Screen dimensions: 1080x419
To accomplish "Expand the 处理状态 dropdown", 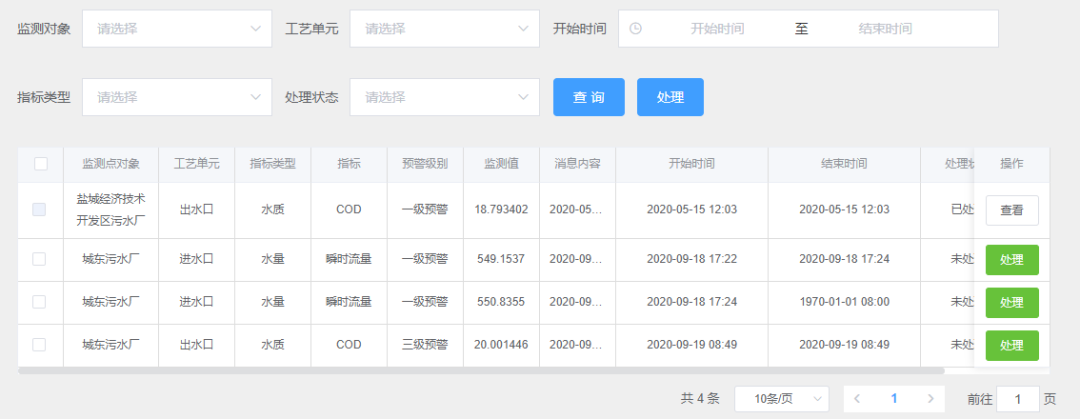I will coord(444,97).
